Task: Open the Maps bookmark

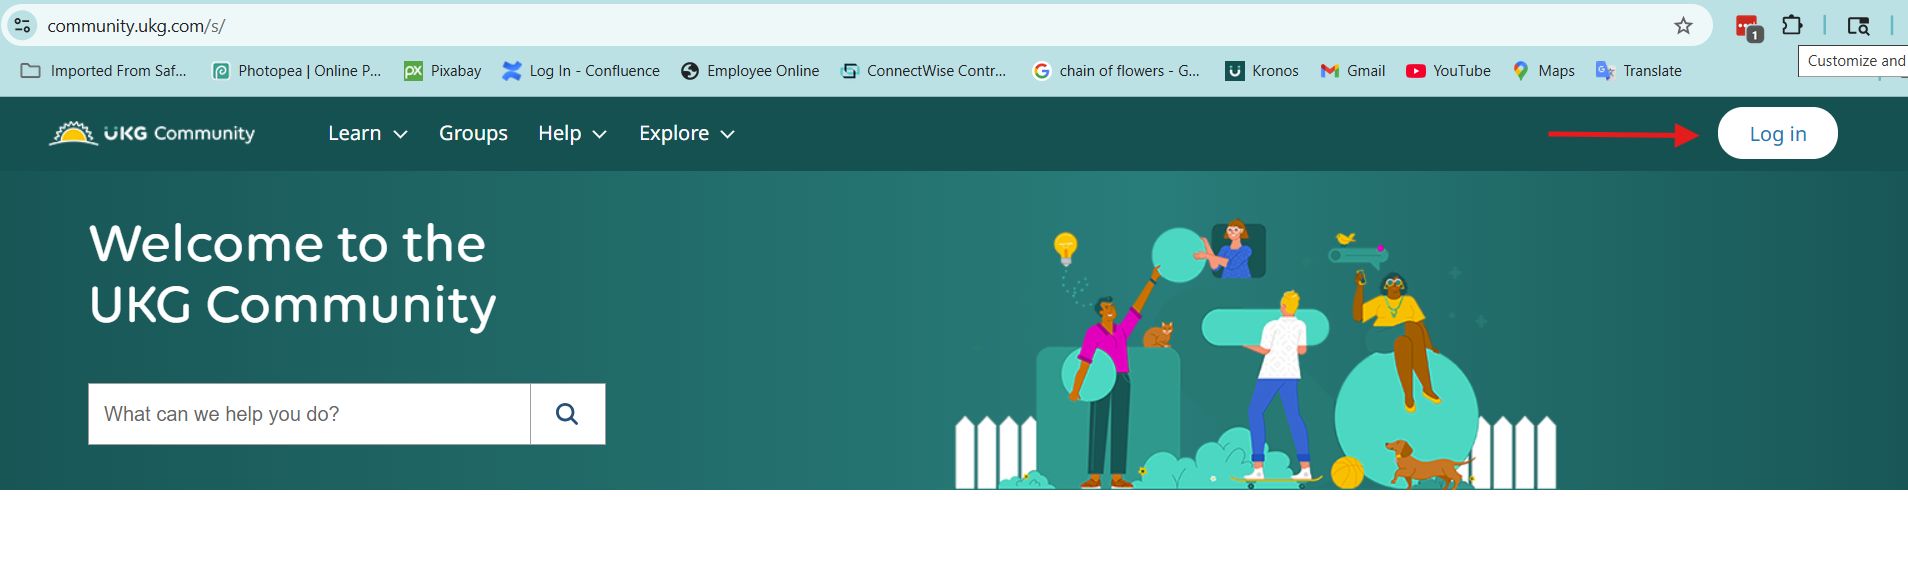Action: click(1543, 71)
